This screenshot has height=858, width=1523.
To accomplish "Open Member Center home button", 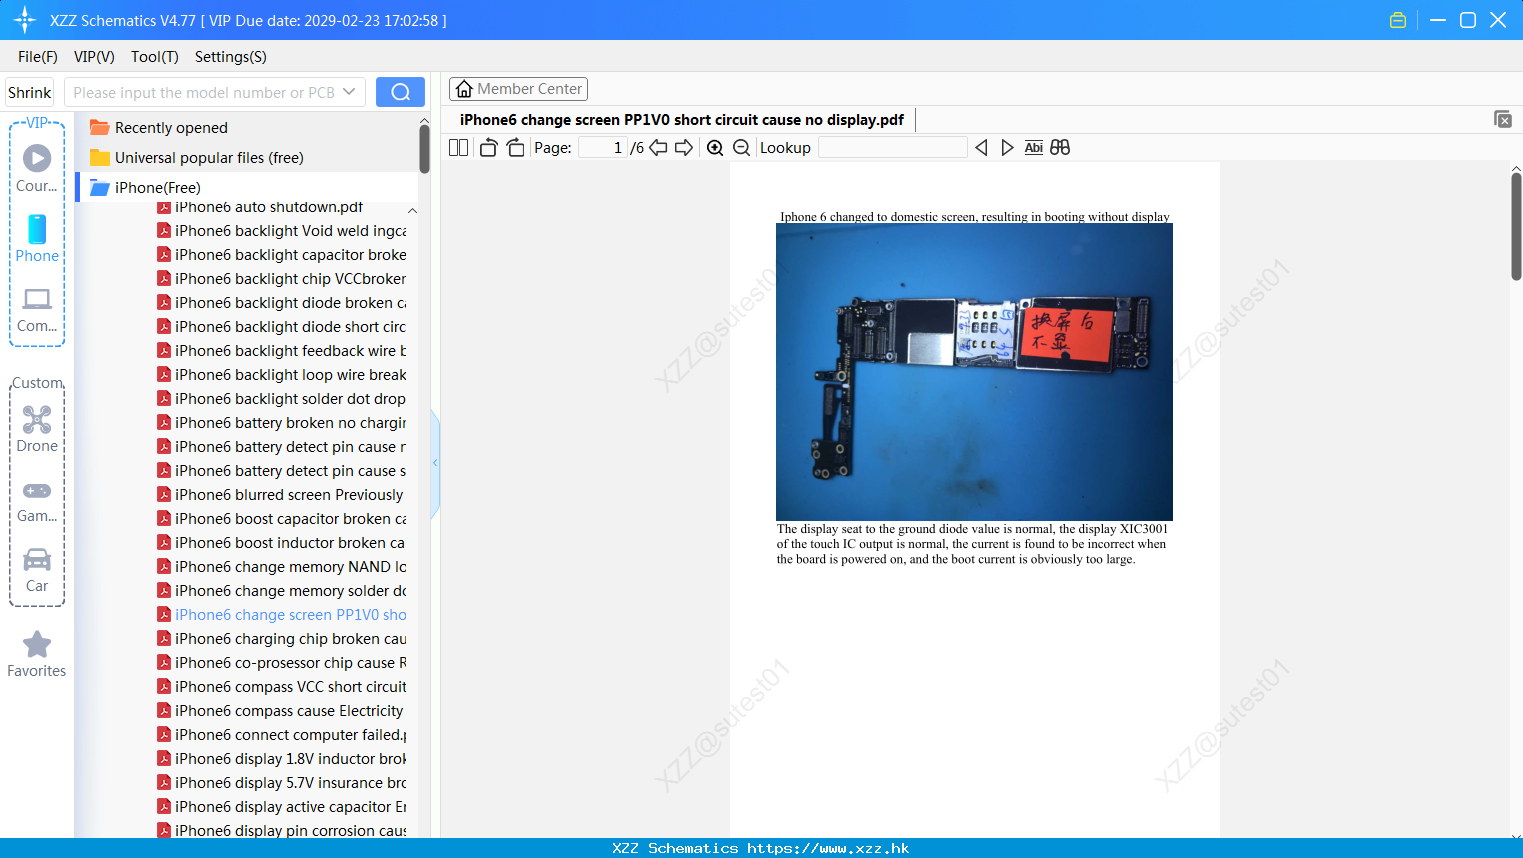I will [518, 89].
